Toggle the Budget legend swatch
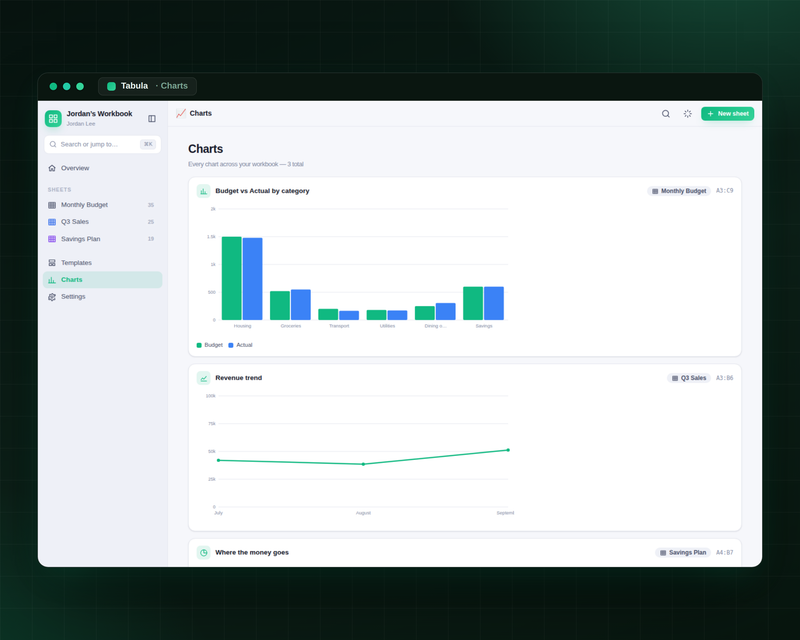The width and height of the screenshot is (800, 640). (199, 345)
